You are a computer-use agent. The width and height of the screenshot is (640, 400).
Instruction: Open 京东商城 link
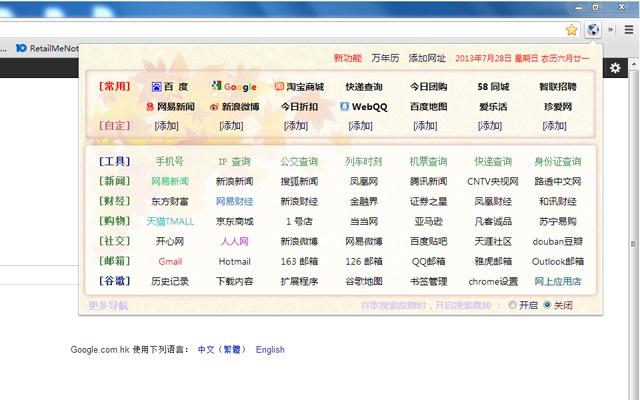[x=234, y=221]
